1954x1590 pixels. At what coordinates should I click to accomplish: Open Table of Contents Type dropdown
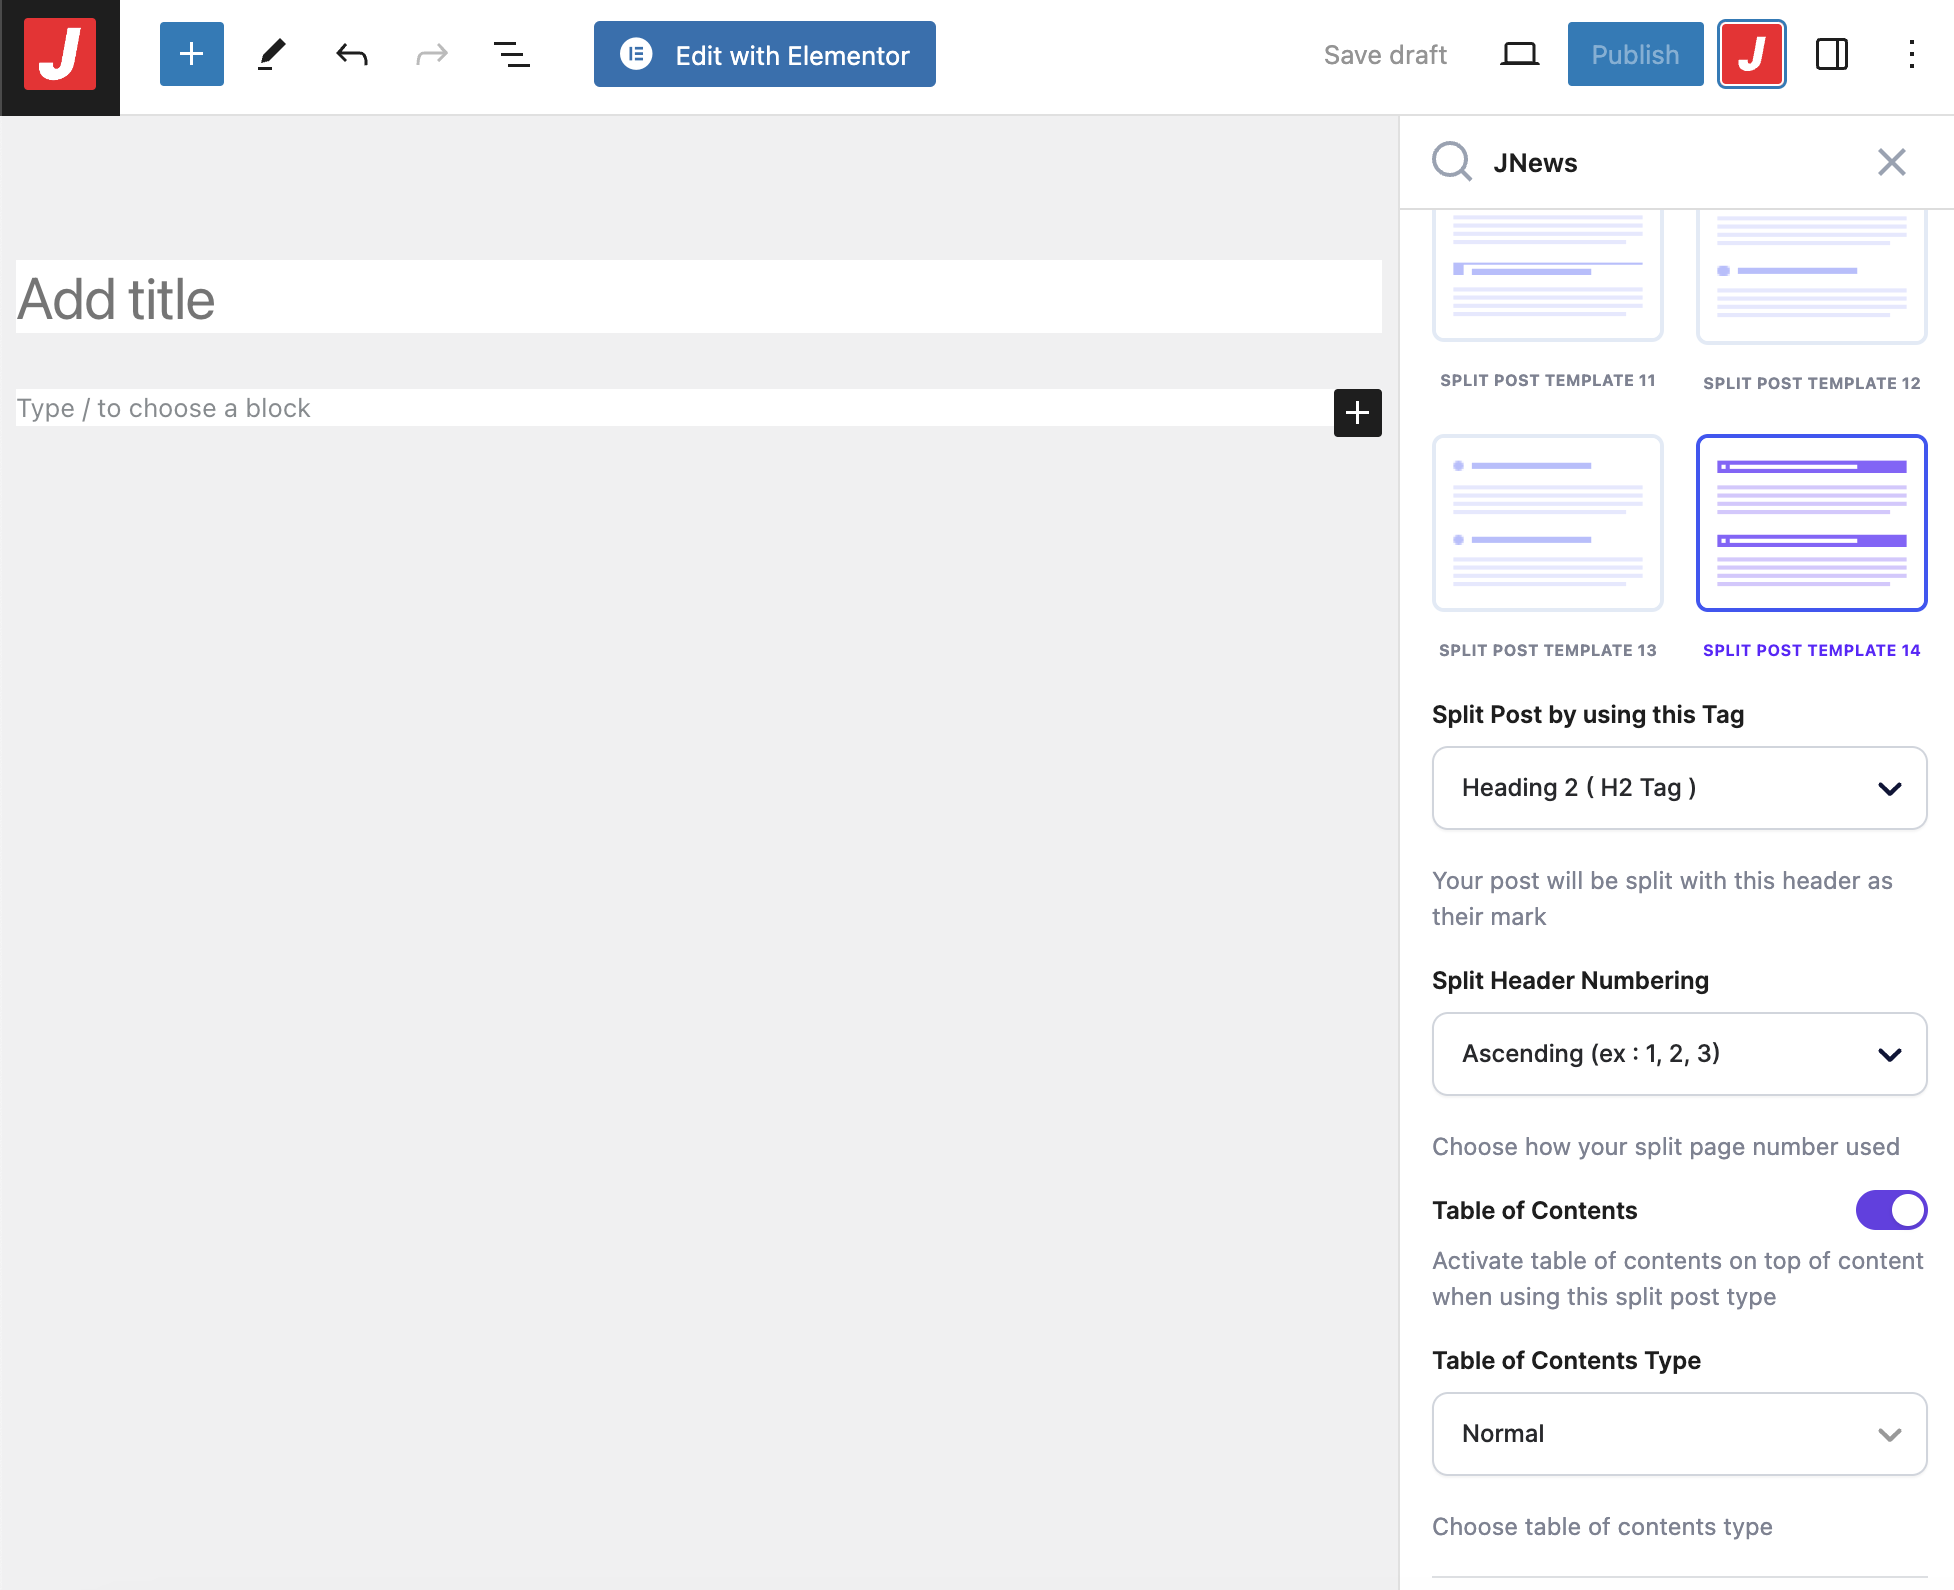click(1679, 1434)
